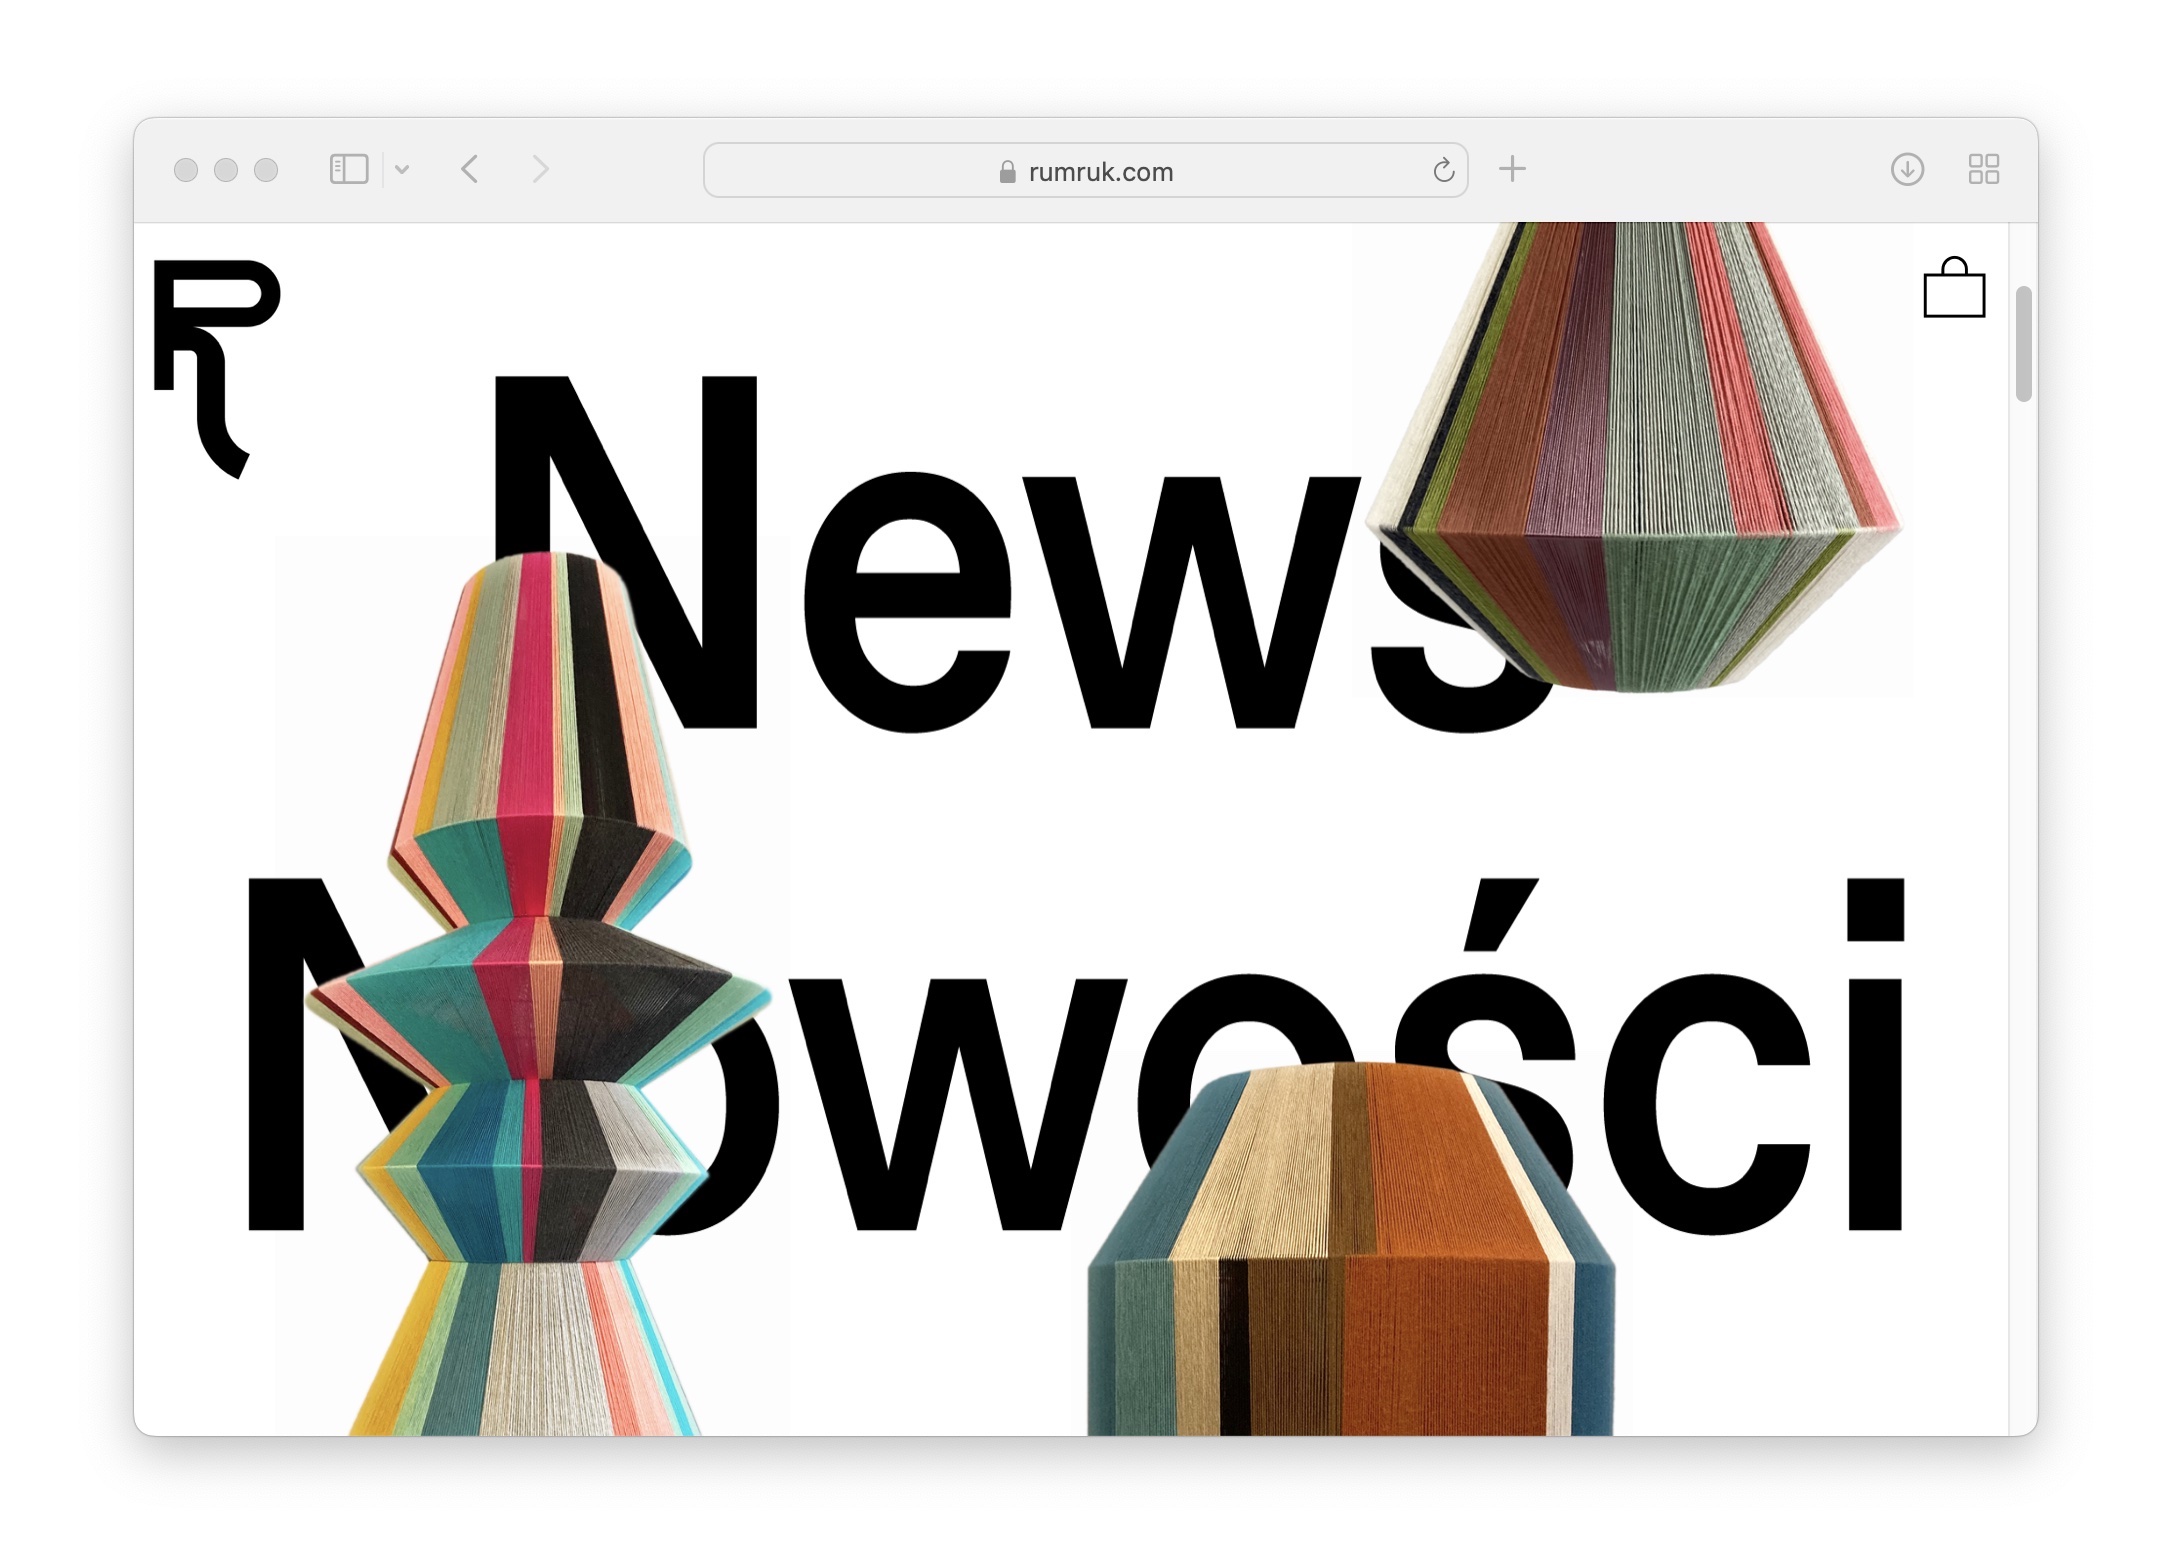
Task: Go forward to the next page
Action: click(x=540, y=169)
